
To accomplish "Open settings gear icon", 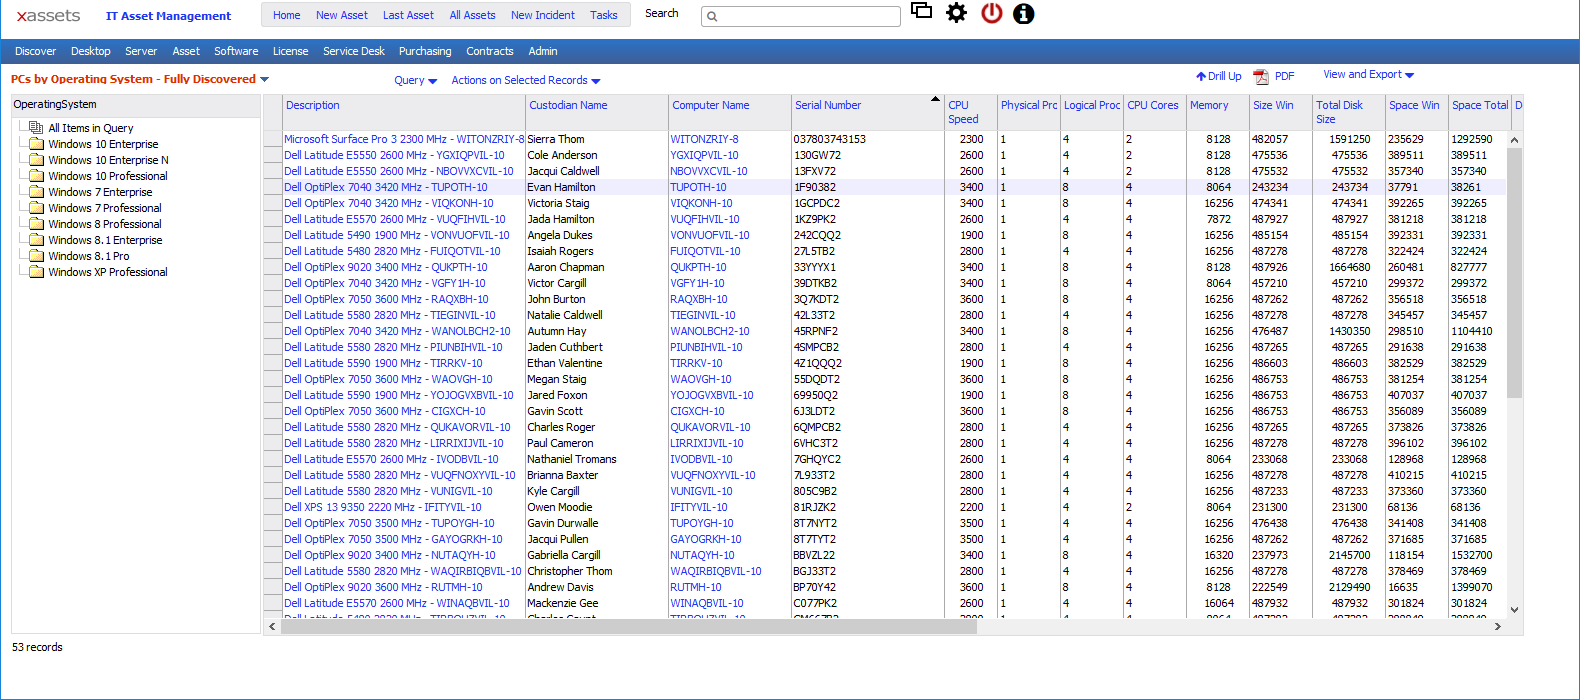I will [x=957, y=13].
